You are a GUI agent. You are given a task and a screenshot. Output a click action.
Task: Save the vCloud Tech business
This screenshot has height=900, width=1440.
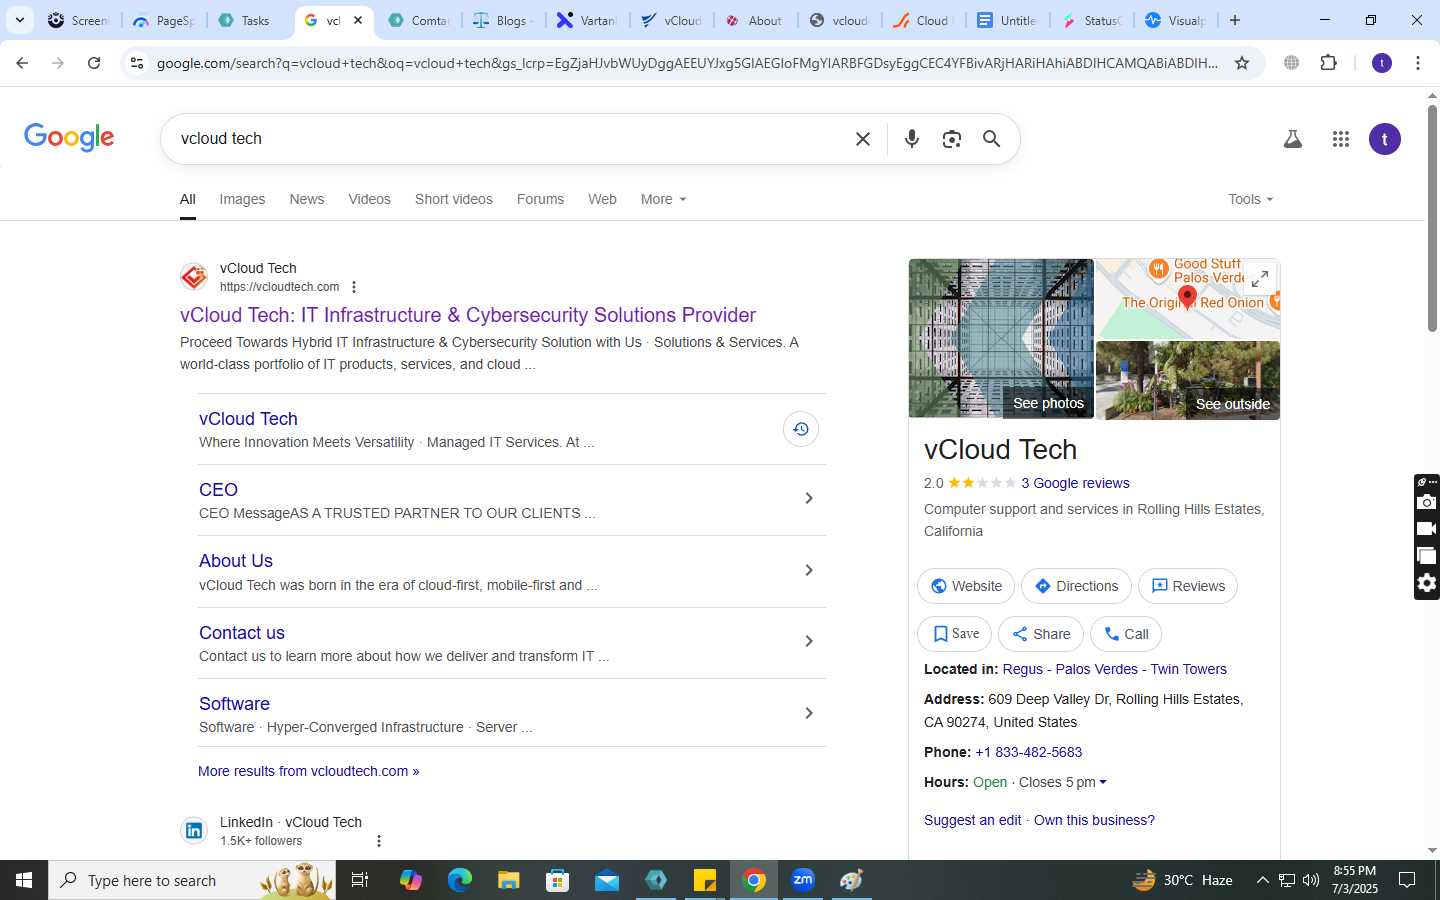click(955, 634)
